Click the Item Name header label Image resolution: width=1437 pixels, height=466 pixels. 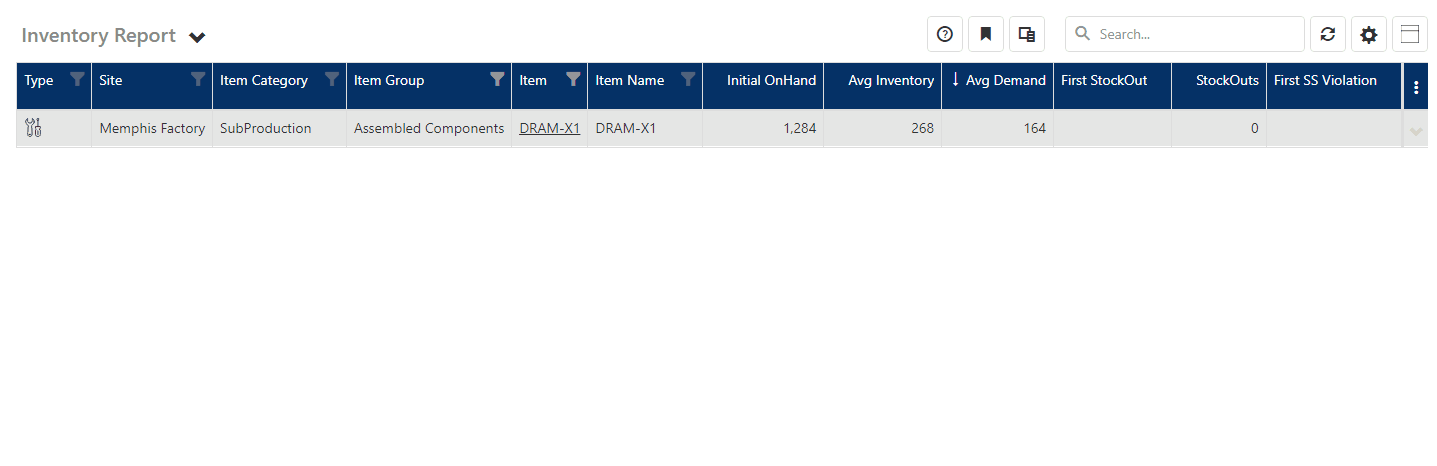[x=630, y=80]
